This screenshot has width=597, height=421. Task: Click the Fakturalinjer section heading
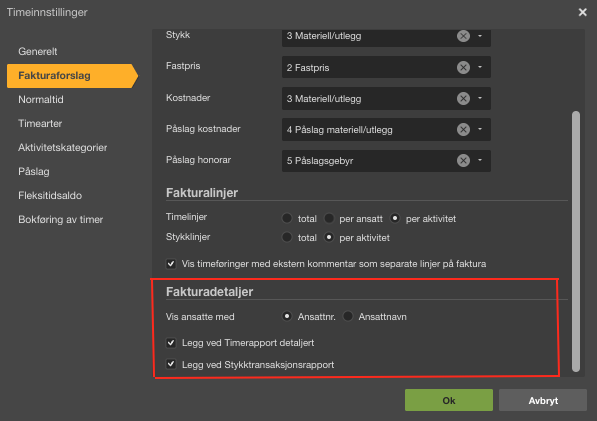pos(202,193)
